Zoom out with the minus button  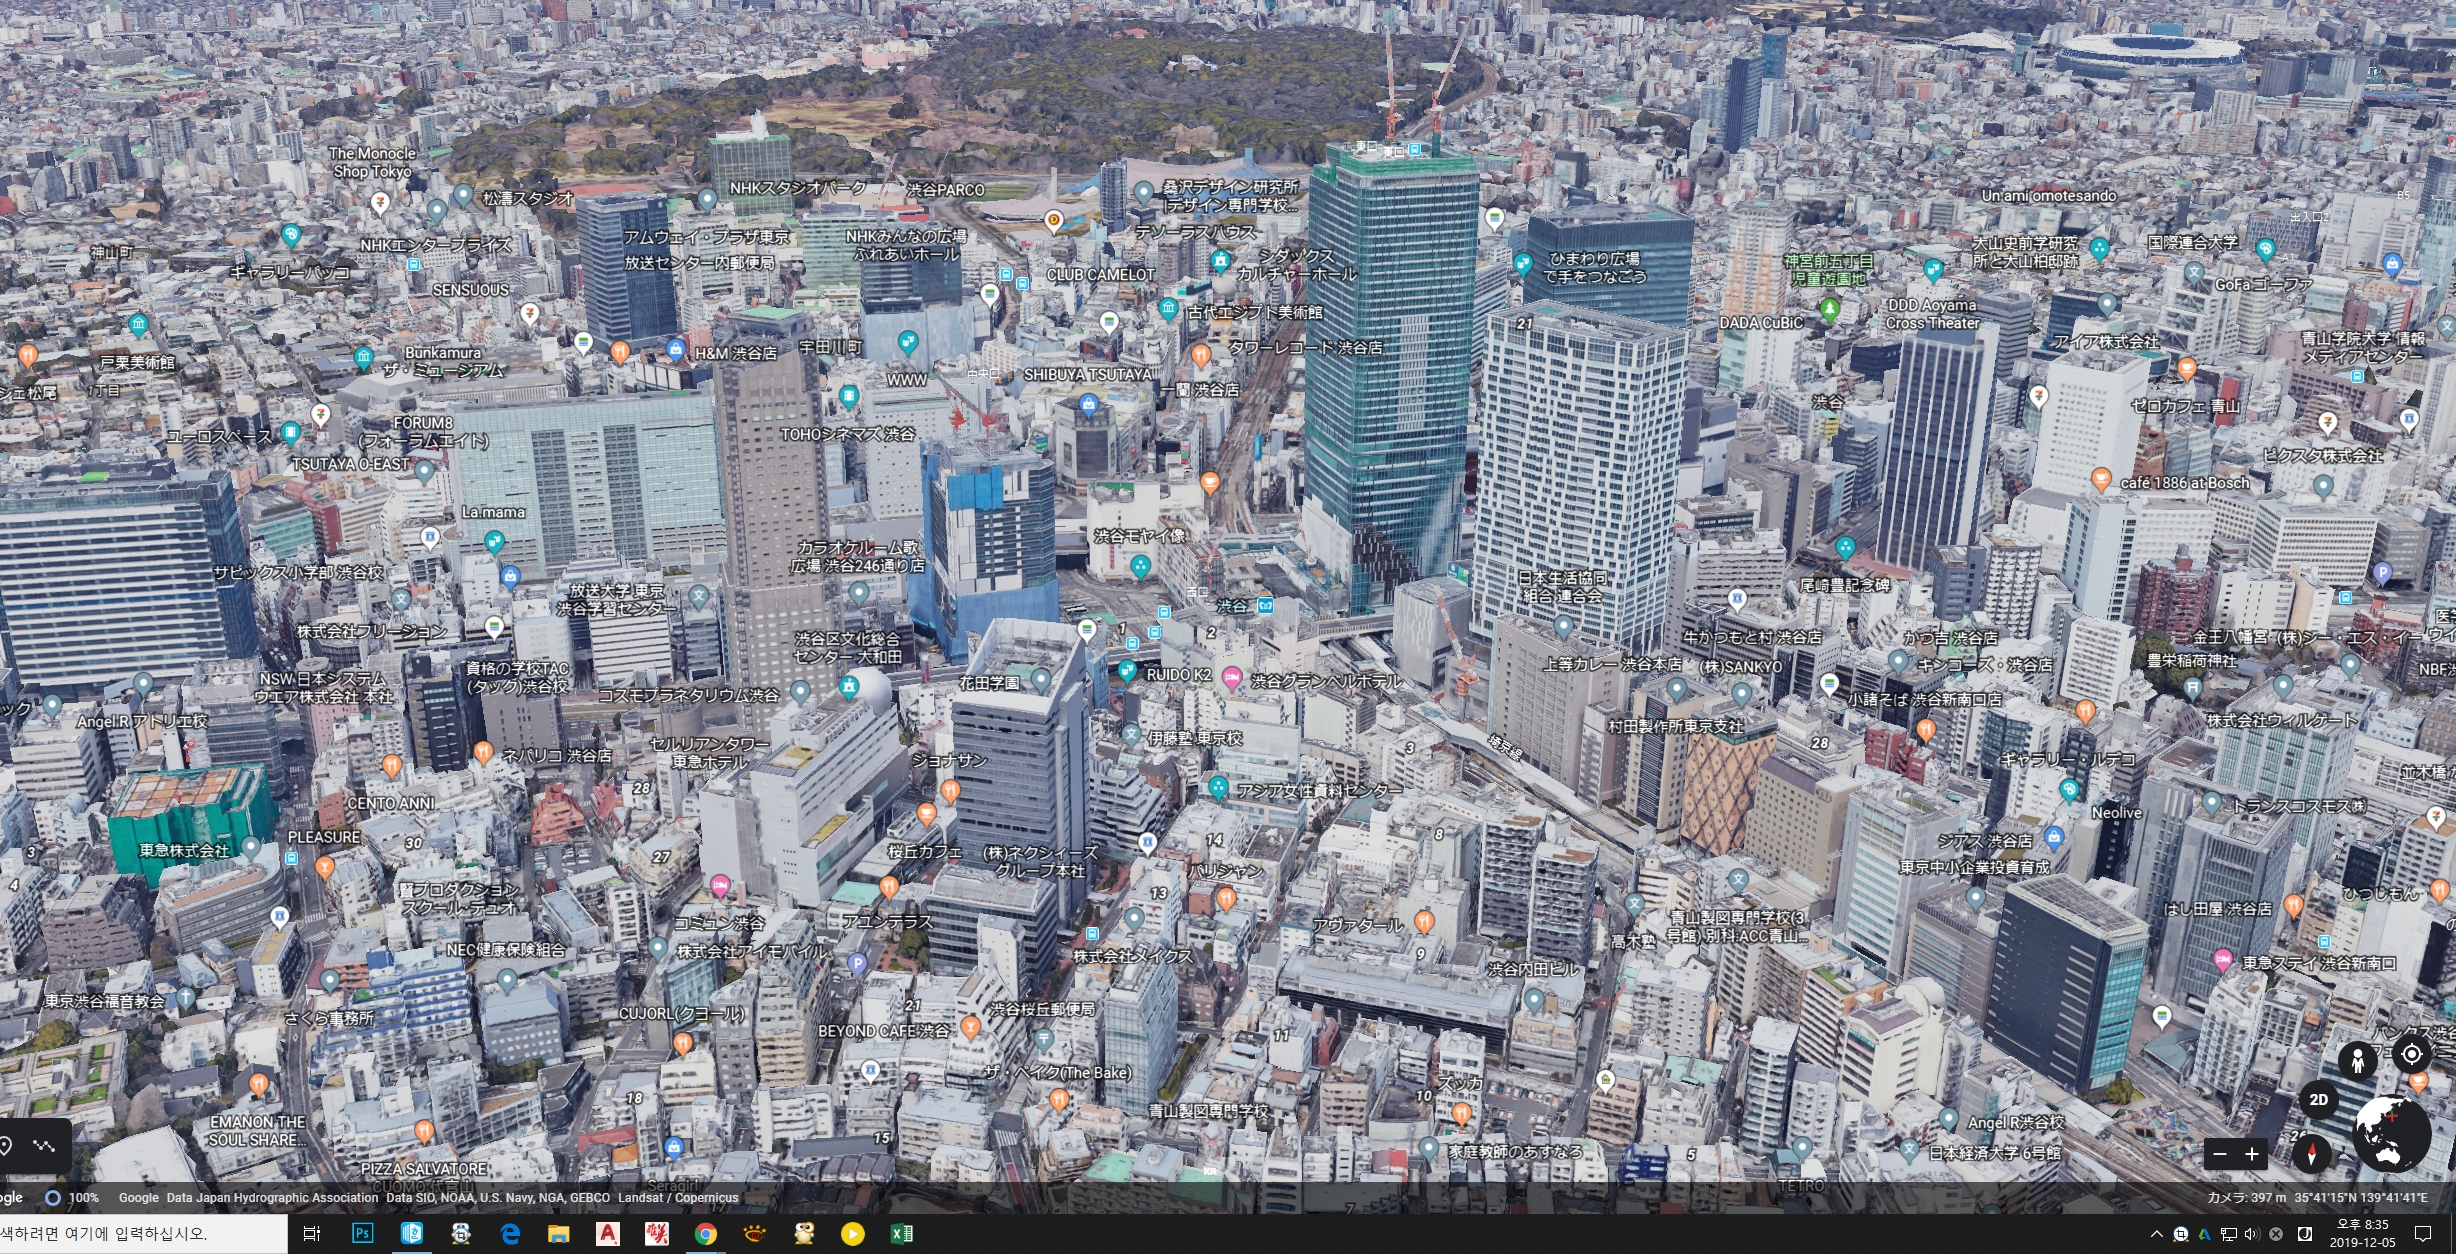[x=2220, y=1154]
